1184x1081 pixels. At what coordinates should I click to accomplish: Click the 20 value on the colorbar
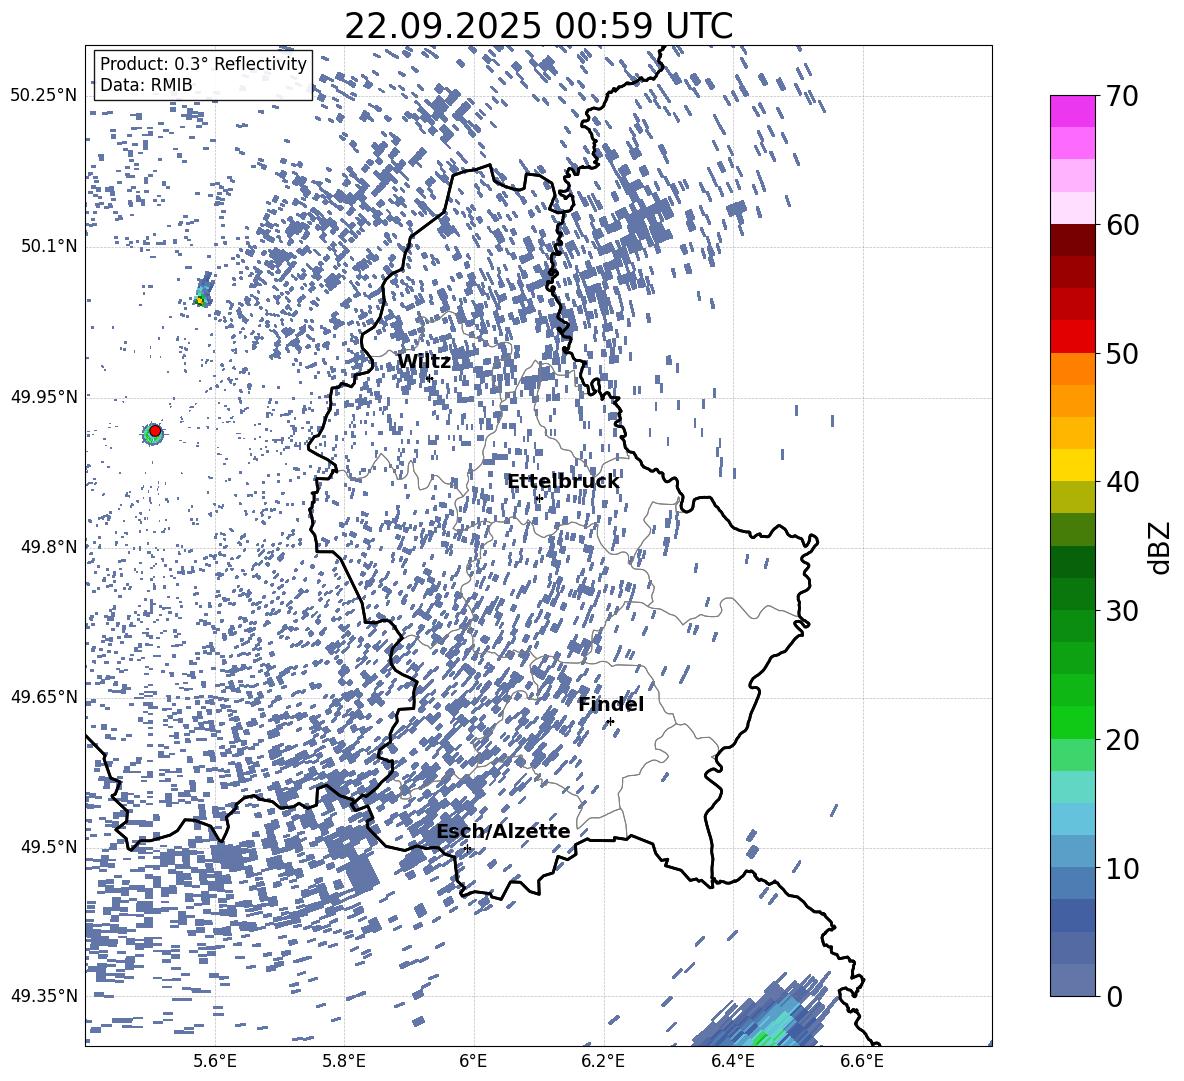coord(1122,740)
